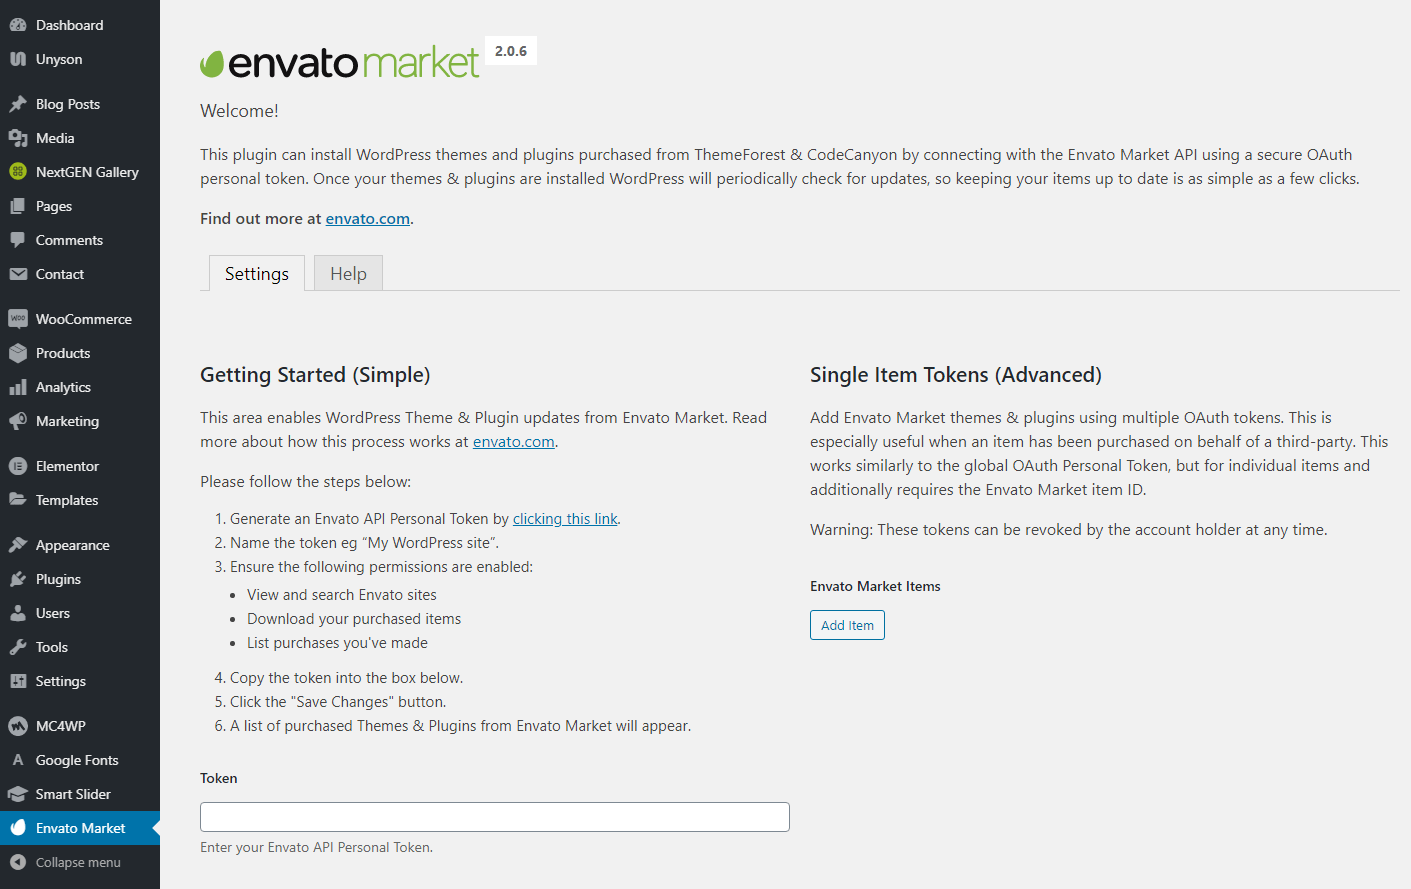Click the WooCommerce logo icon

(x=18, y=319)
